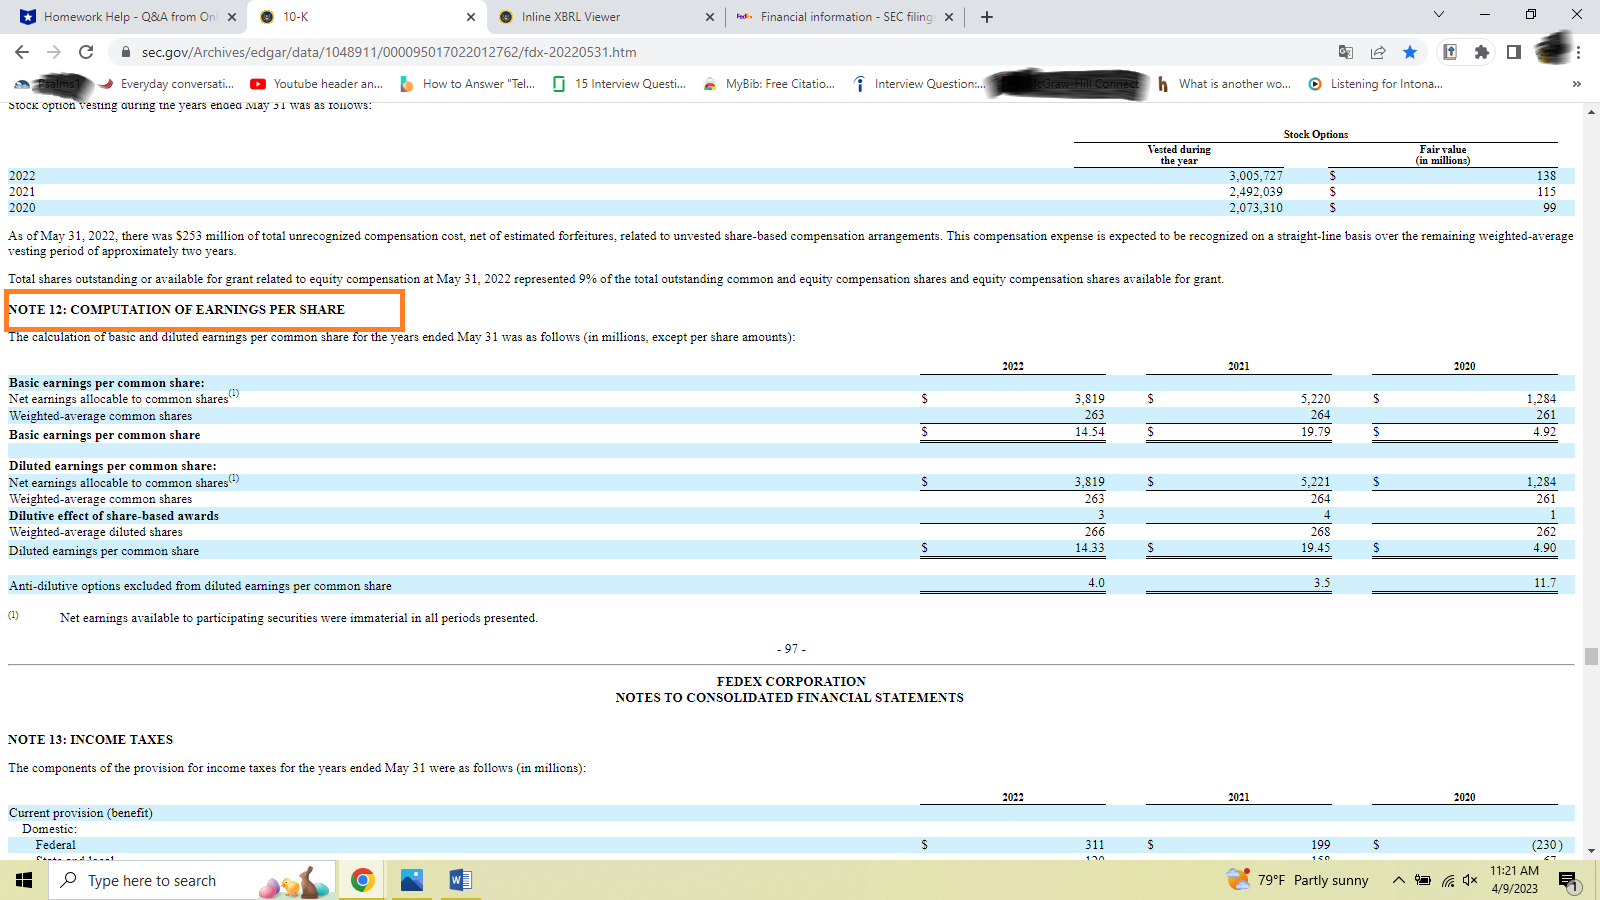Click the reload page icon
This screenshot has height=900, width=1600.
tap(84, 52)
